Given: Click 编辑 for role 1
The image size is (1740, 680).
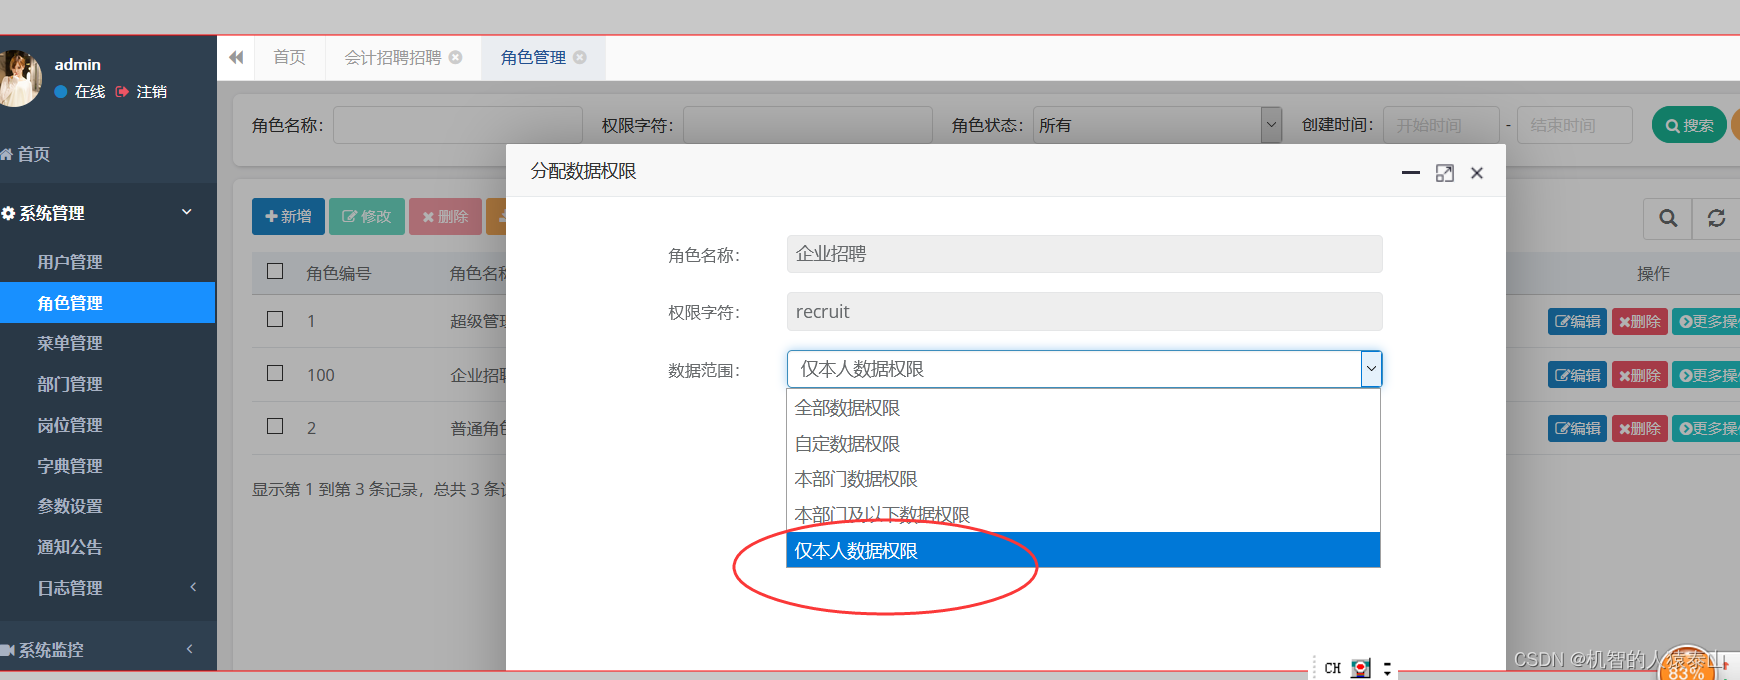Looking at the screenshot, I should point(1577,321).
